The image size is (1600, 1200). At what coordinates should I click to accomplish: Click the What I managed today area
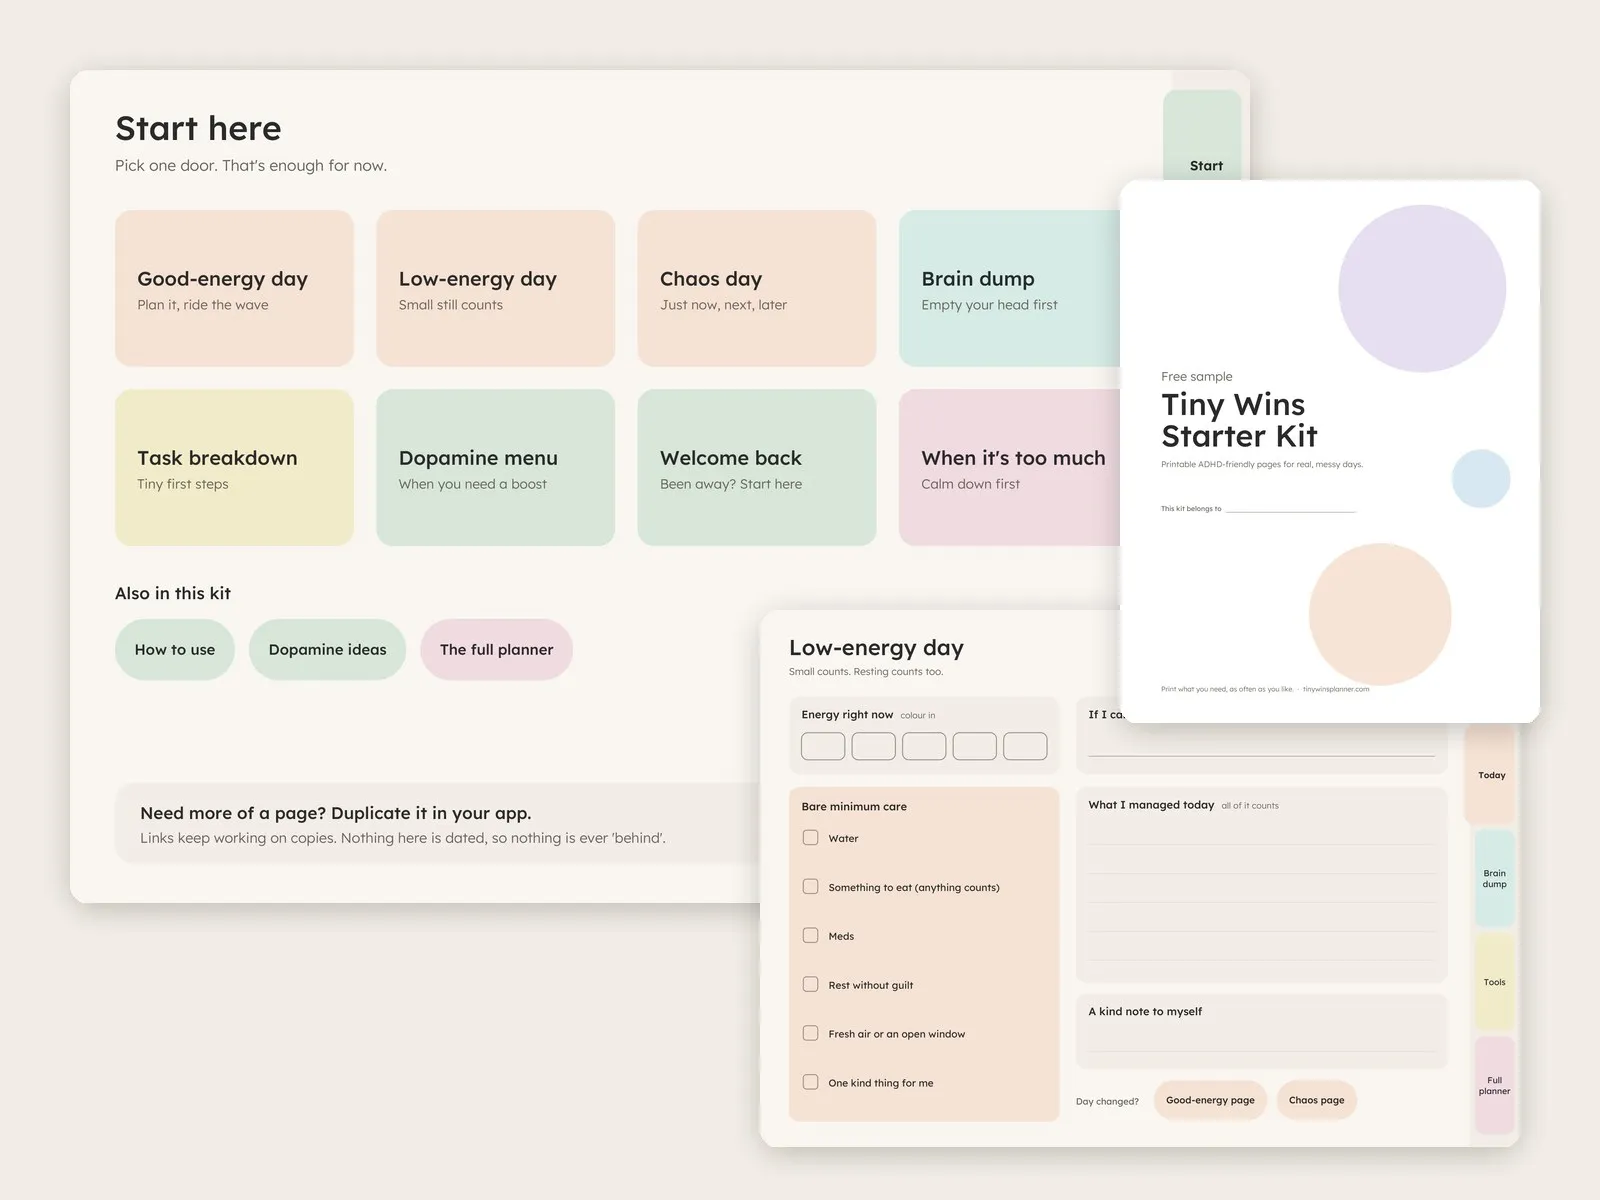1262,885
